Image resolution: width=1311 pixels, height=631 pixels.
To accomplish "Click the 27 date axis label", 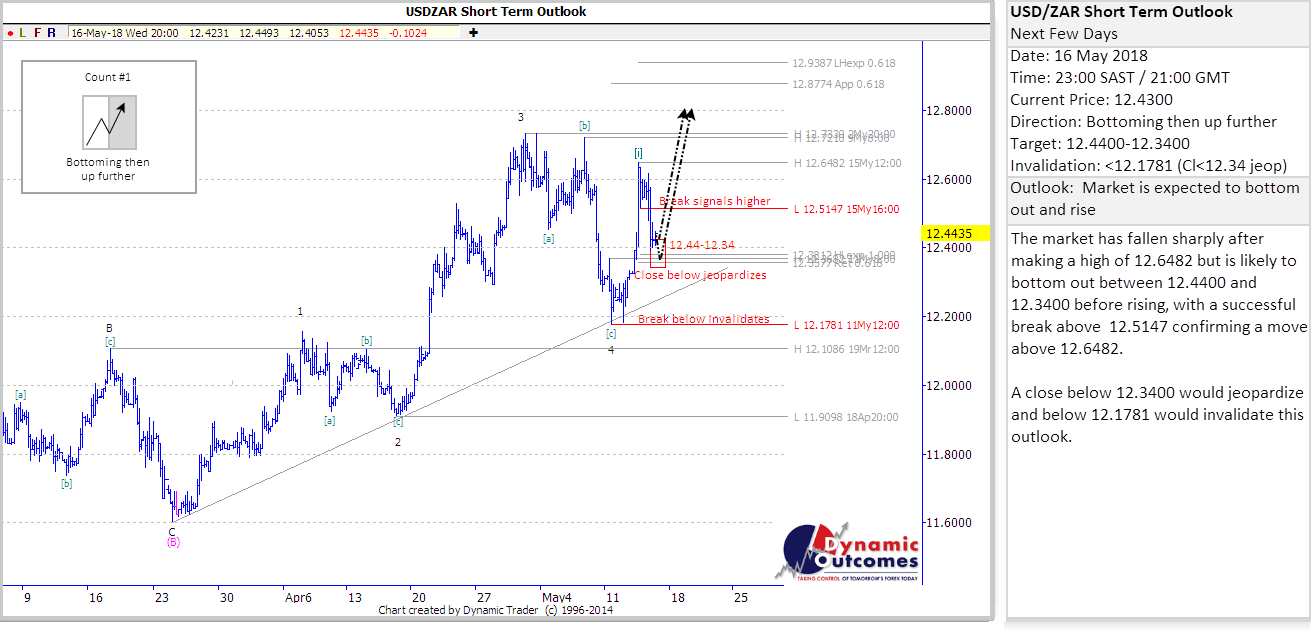I will [482, 597].
